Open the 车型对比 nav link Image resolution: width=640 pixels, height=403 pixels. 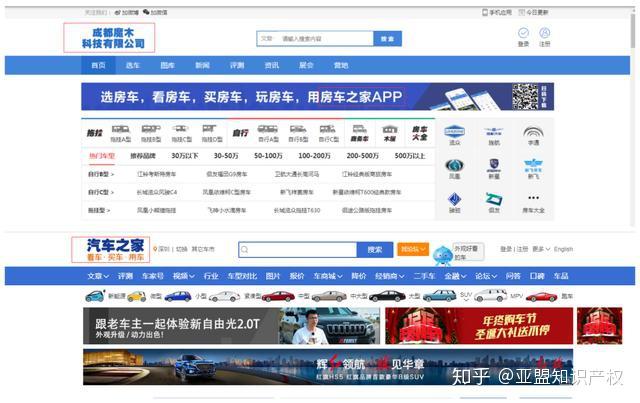(242, 276)
